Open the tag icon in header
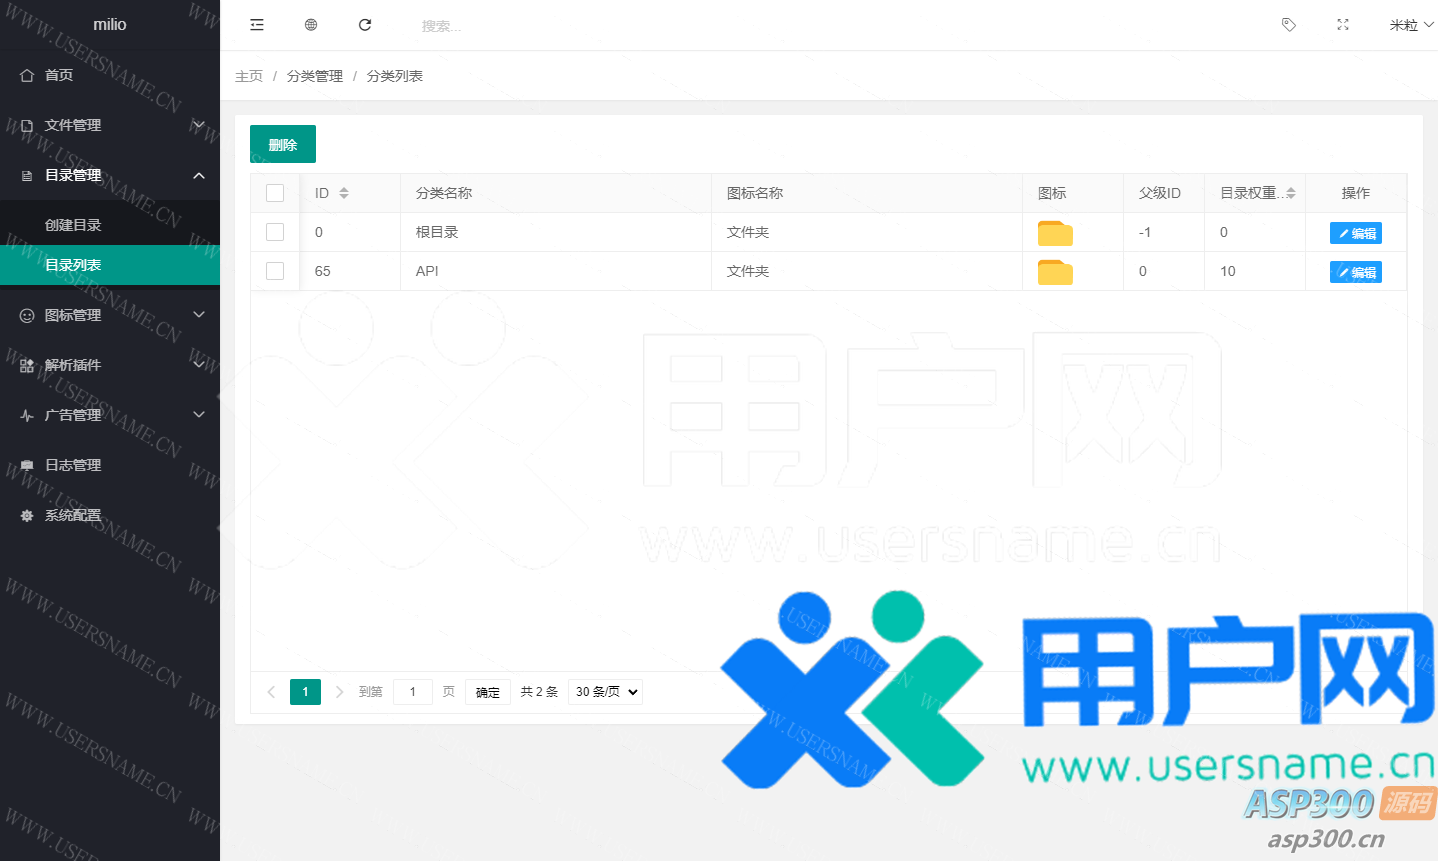This screenshot has width=1438, height=861. coord(1289,25)
